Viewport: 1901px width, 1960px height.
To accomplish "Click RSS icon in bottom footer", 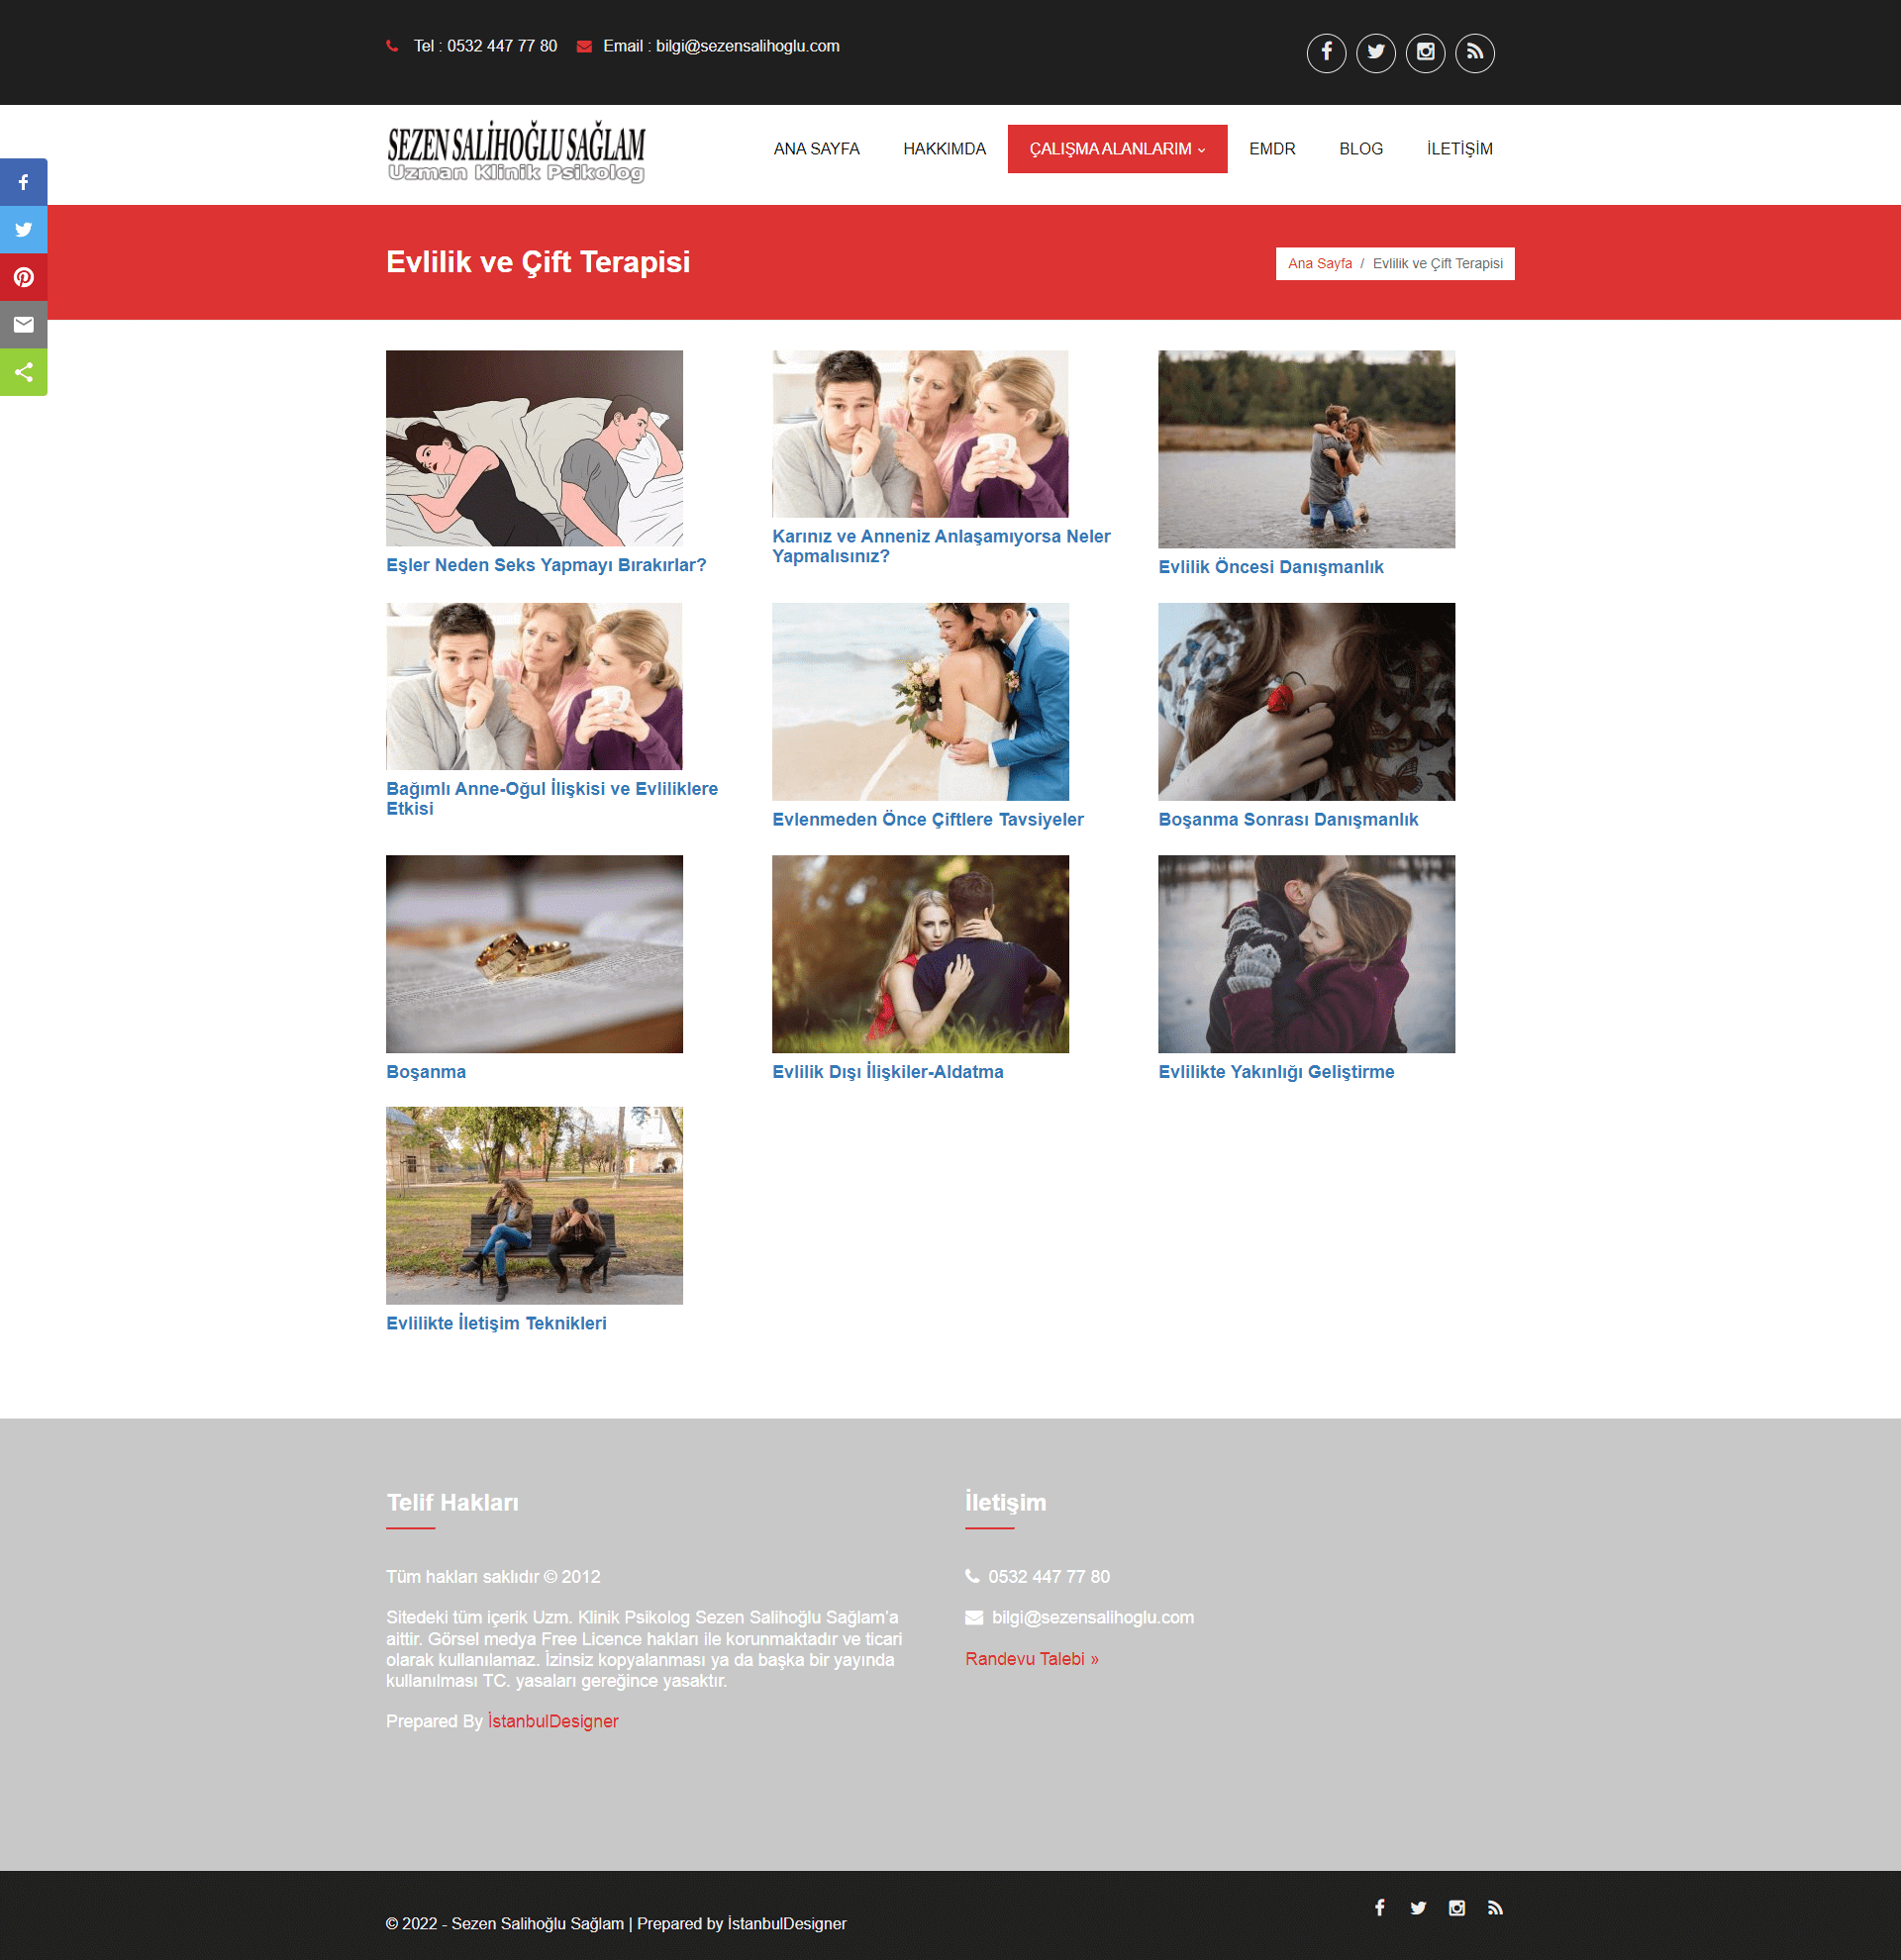I will [1495, 1907].
